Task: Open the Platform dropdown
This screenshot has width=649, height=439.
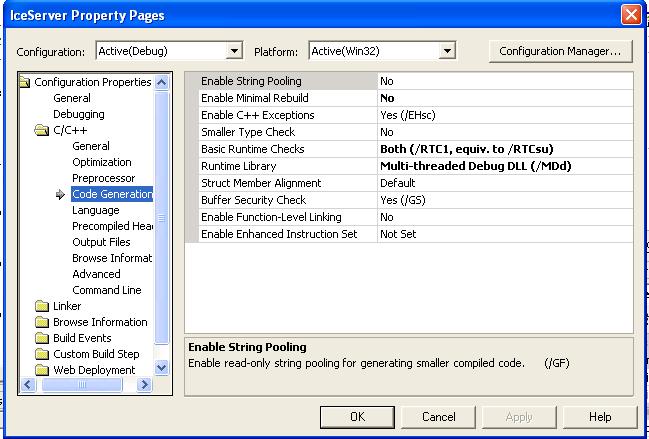Action: click(x=447, y=50)
